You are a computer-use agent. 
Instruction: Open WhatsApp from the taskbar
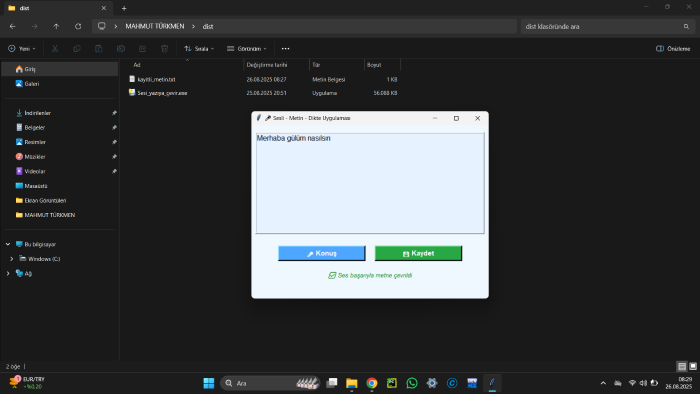pyautogui.click(x=412, y=383)
